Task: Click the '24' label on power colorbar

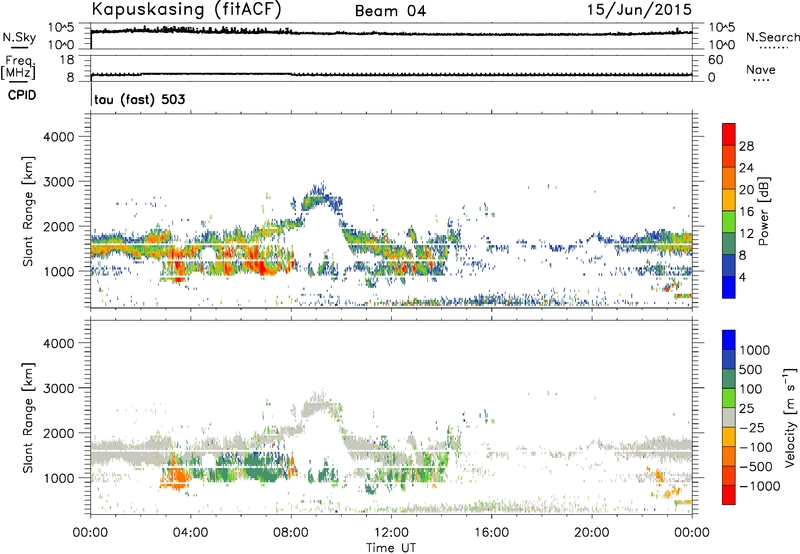Action: (746, 168)
